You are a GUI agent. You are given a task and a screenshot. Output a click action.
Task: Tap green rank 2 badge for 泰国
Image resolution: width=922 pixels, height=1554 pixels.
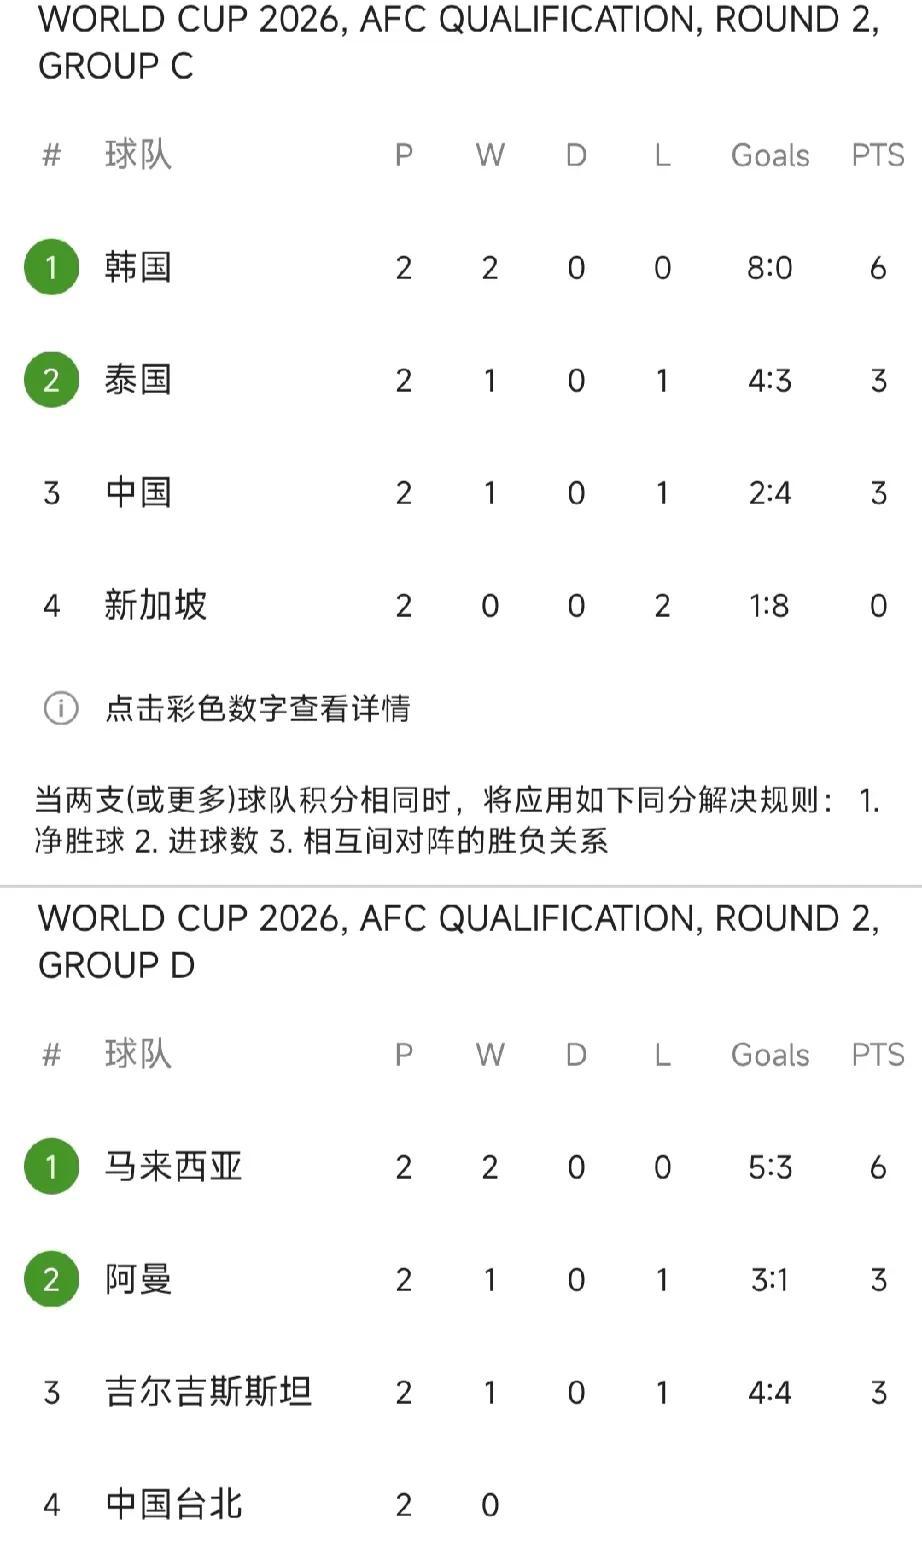coord(51,380)
